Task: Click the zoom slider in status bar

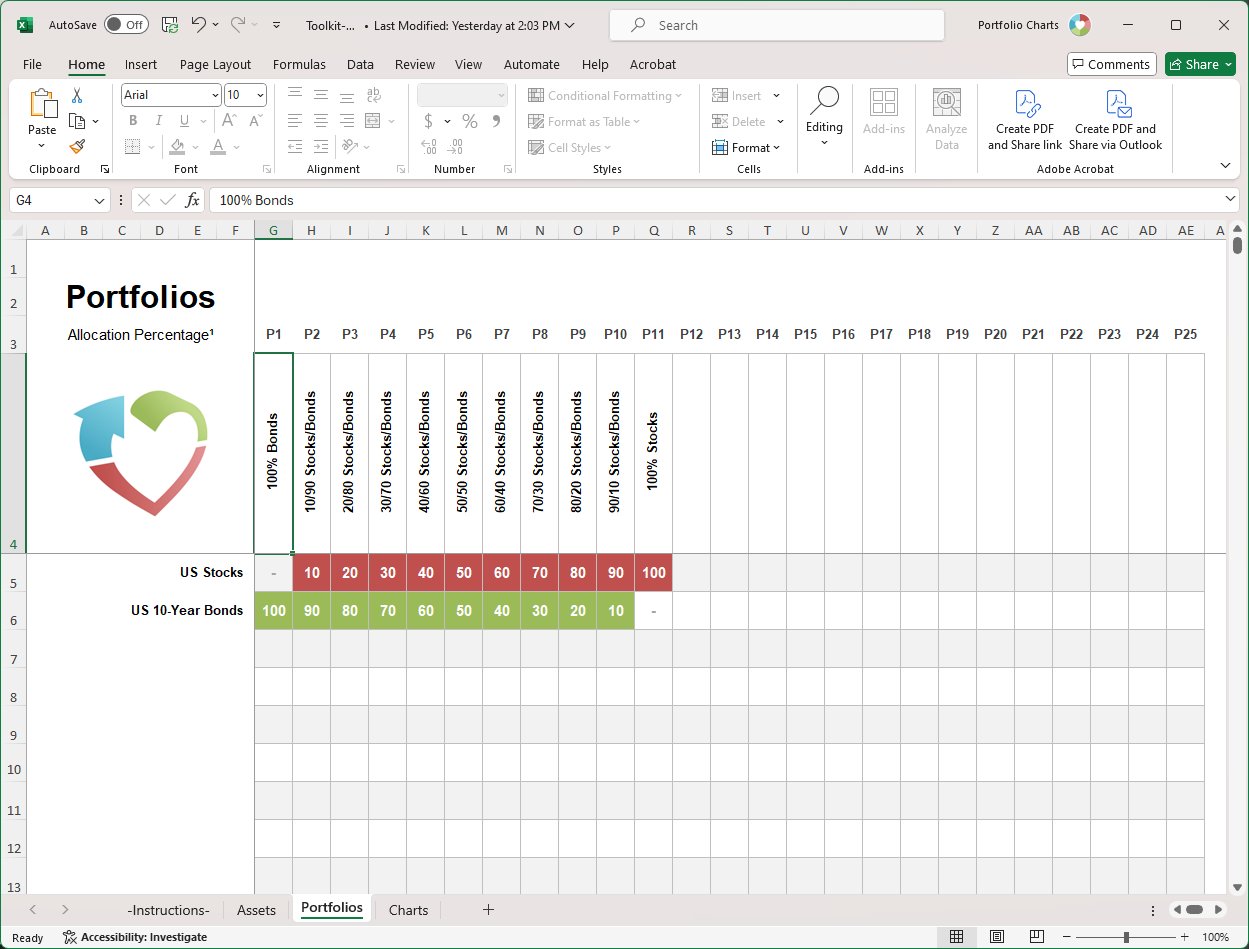Action: tap(1126, 937)
